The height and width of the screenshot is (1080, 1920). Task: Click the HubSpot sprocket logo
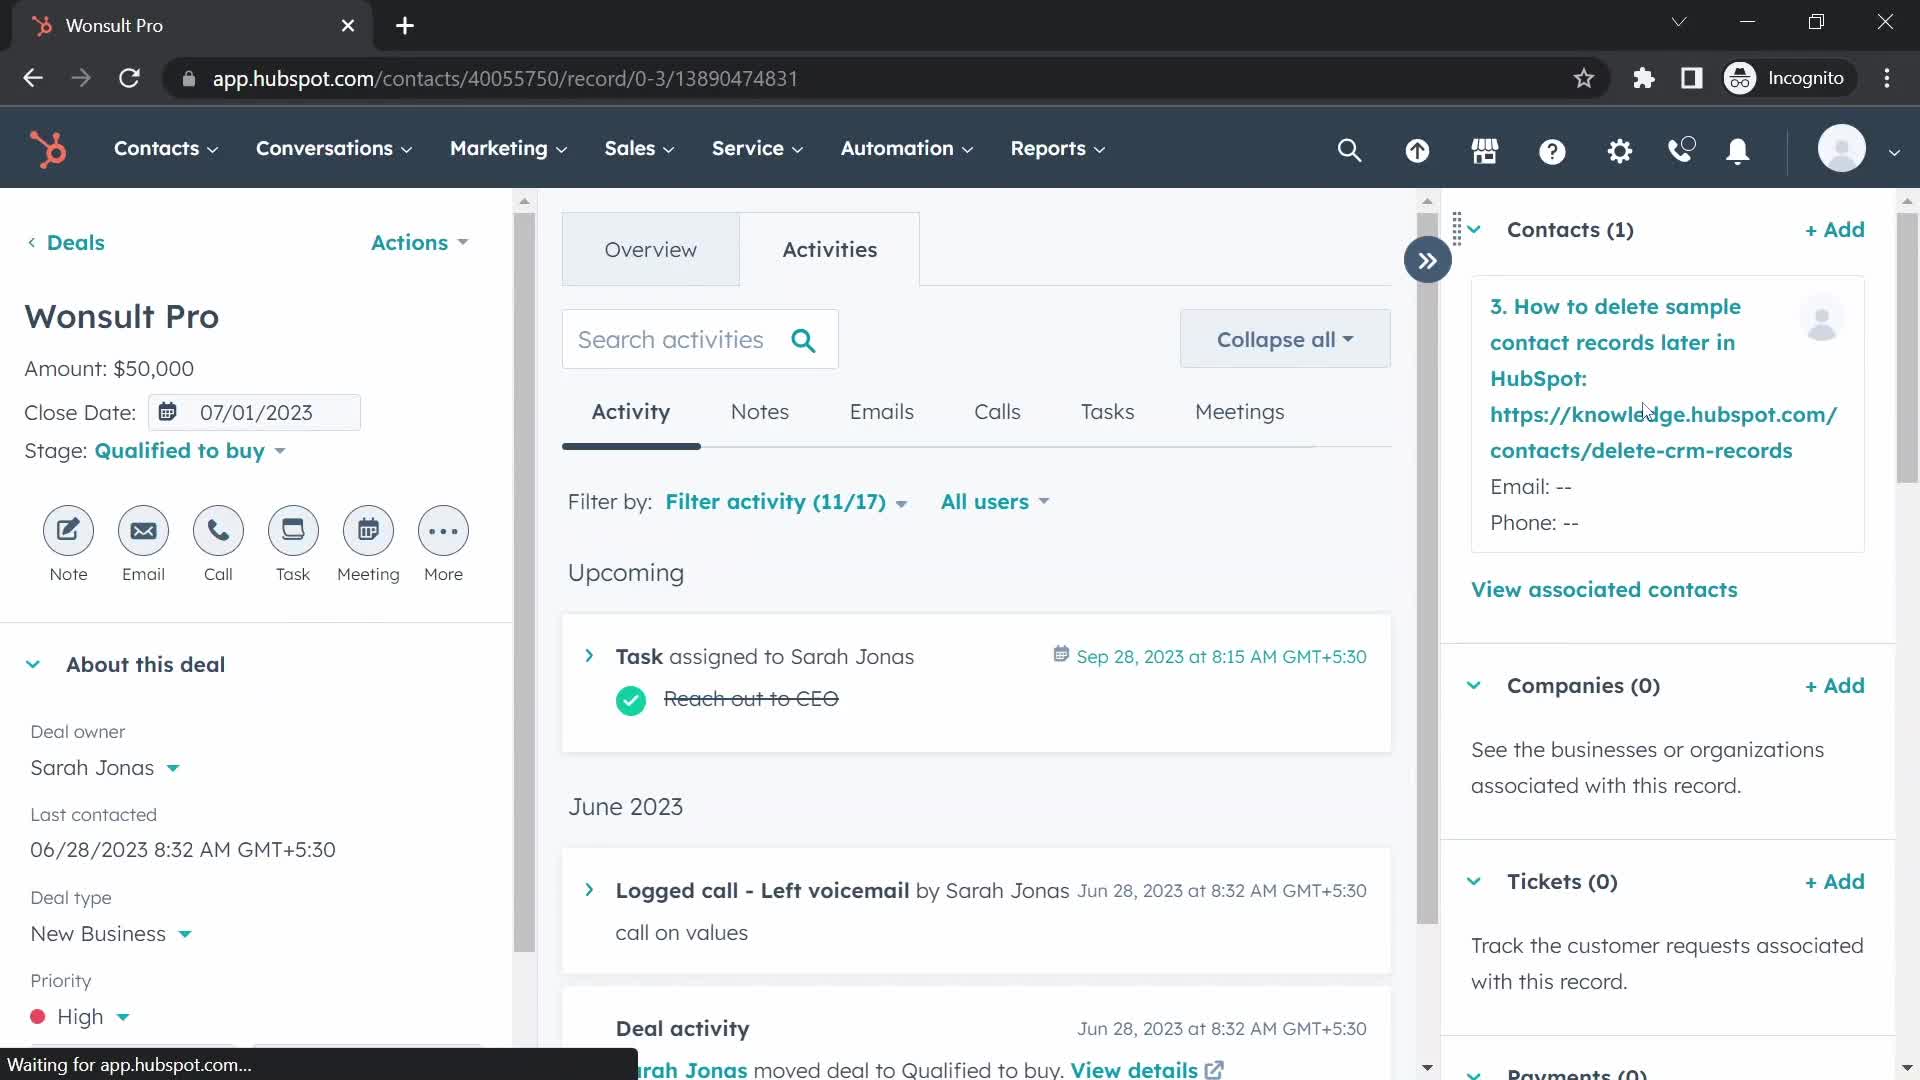(x=48, y=149)
